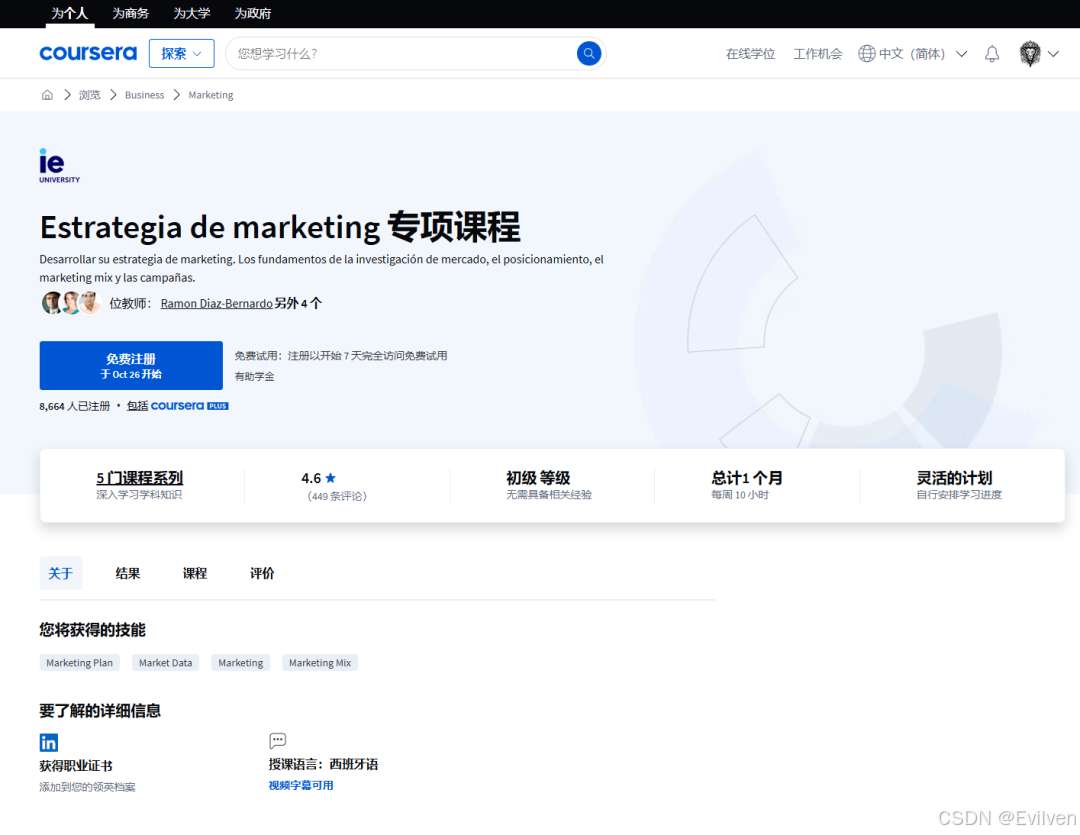This screenshot has width=1080, height=835.
Task: Click the (449 条评论) reviews text
Action: click(337, 496)
